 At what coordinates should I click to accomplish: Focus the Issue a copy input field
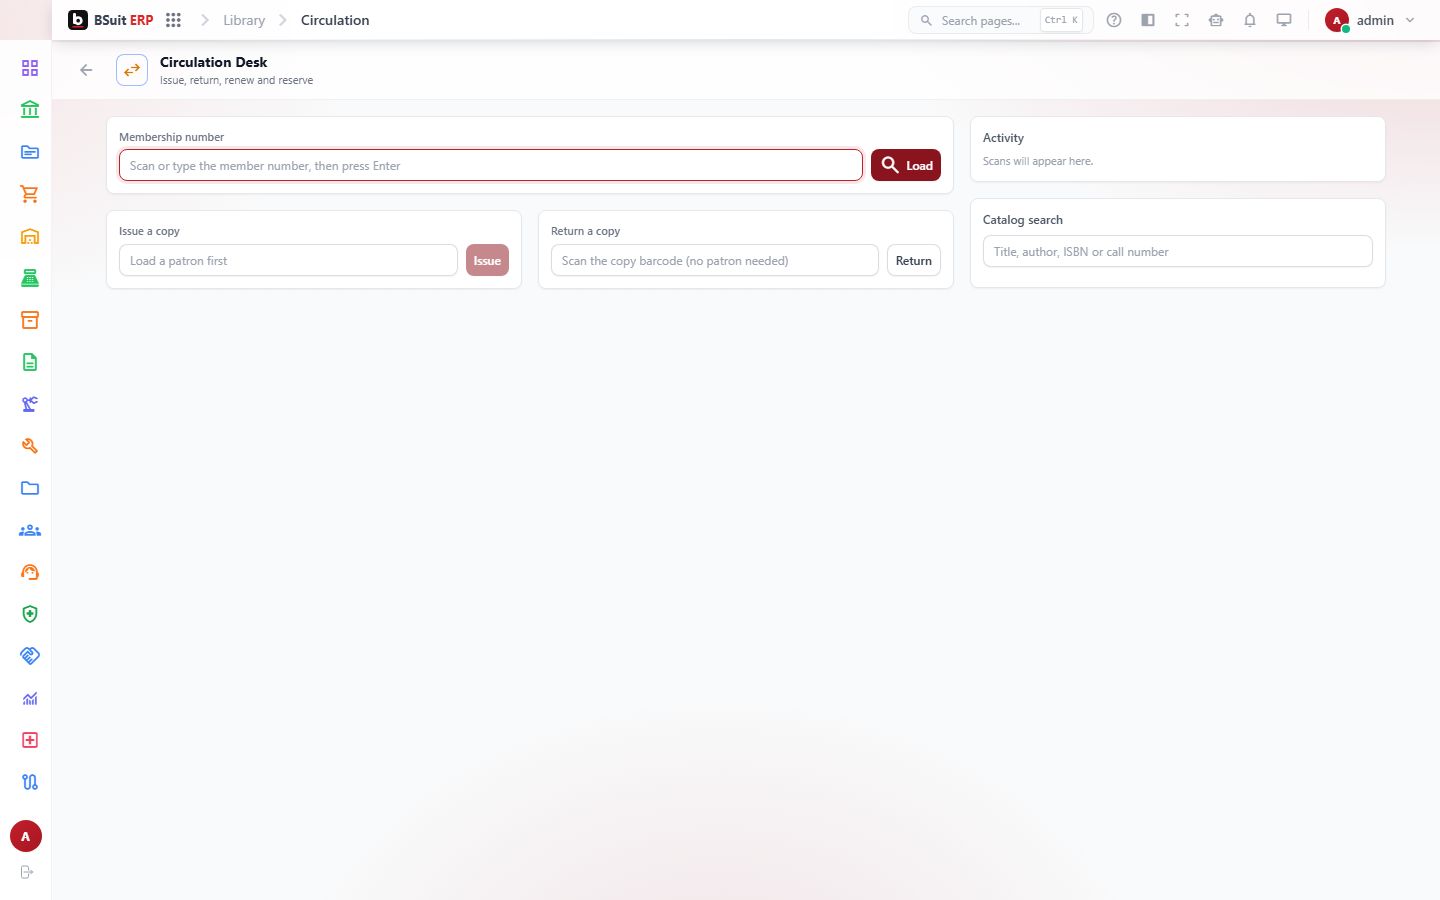[x=288, y=260]
